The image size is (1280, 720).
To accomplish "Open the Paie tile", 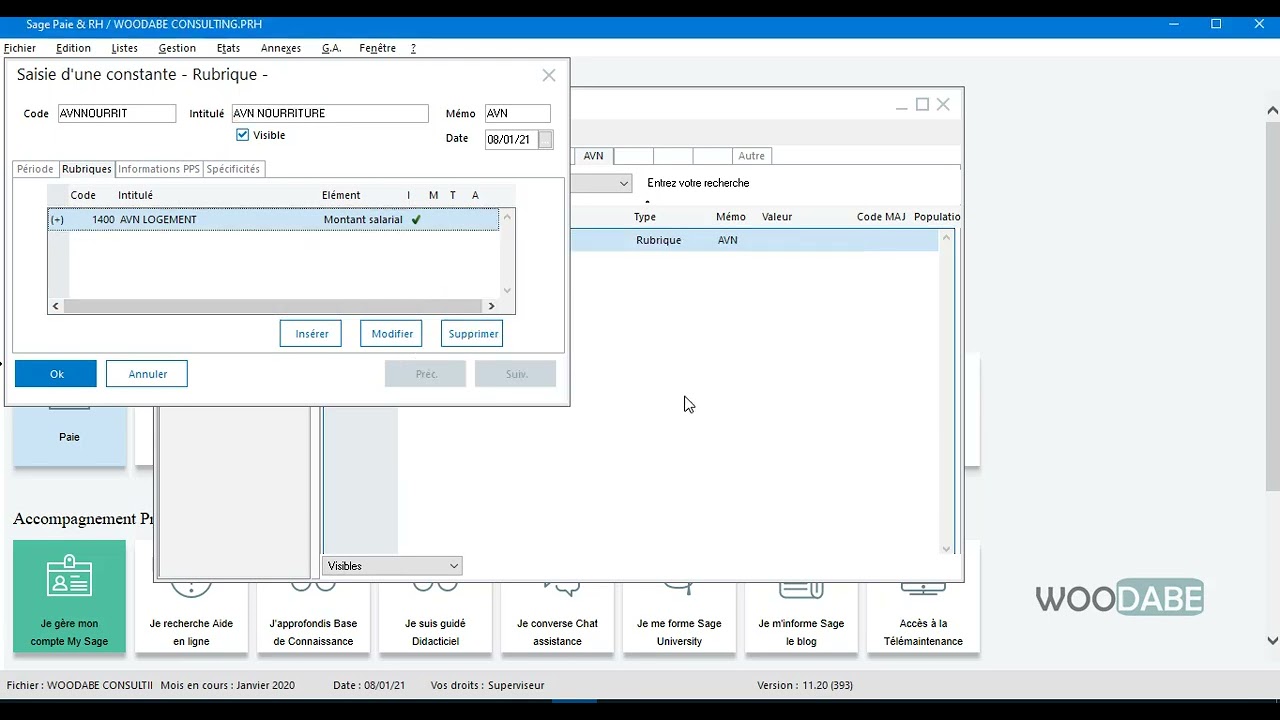I will point(69,437).
